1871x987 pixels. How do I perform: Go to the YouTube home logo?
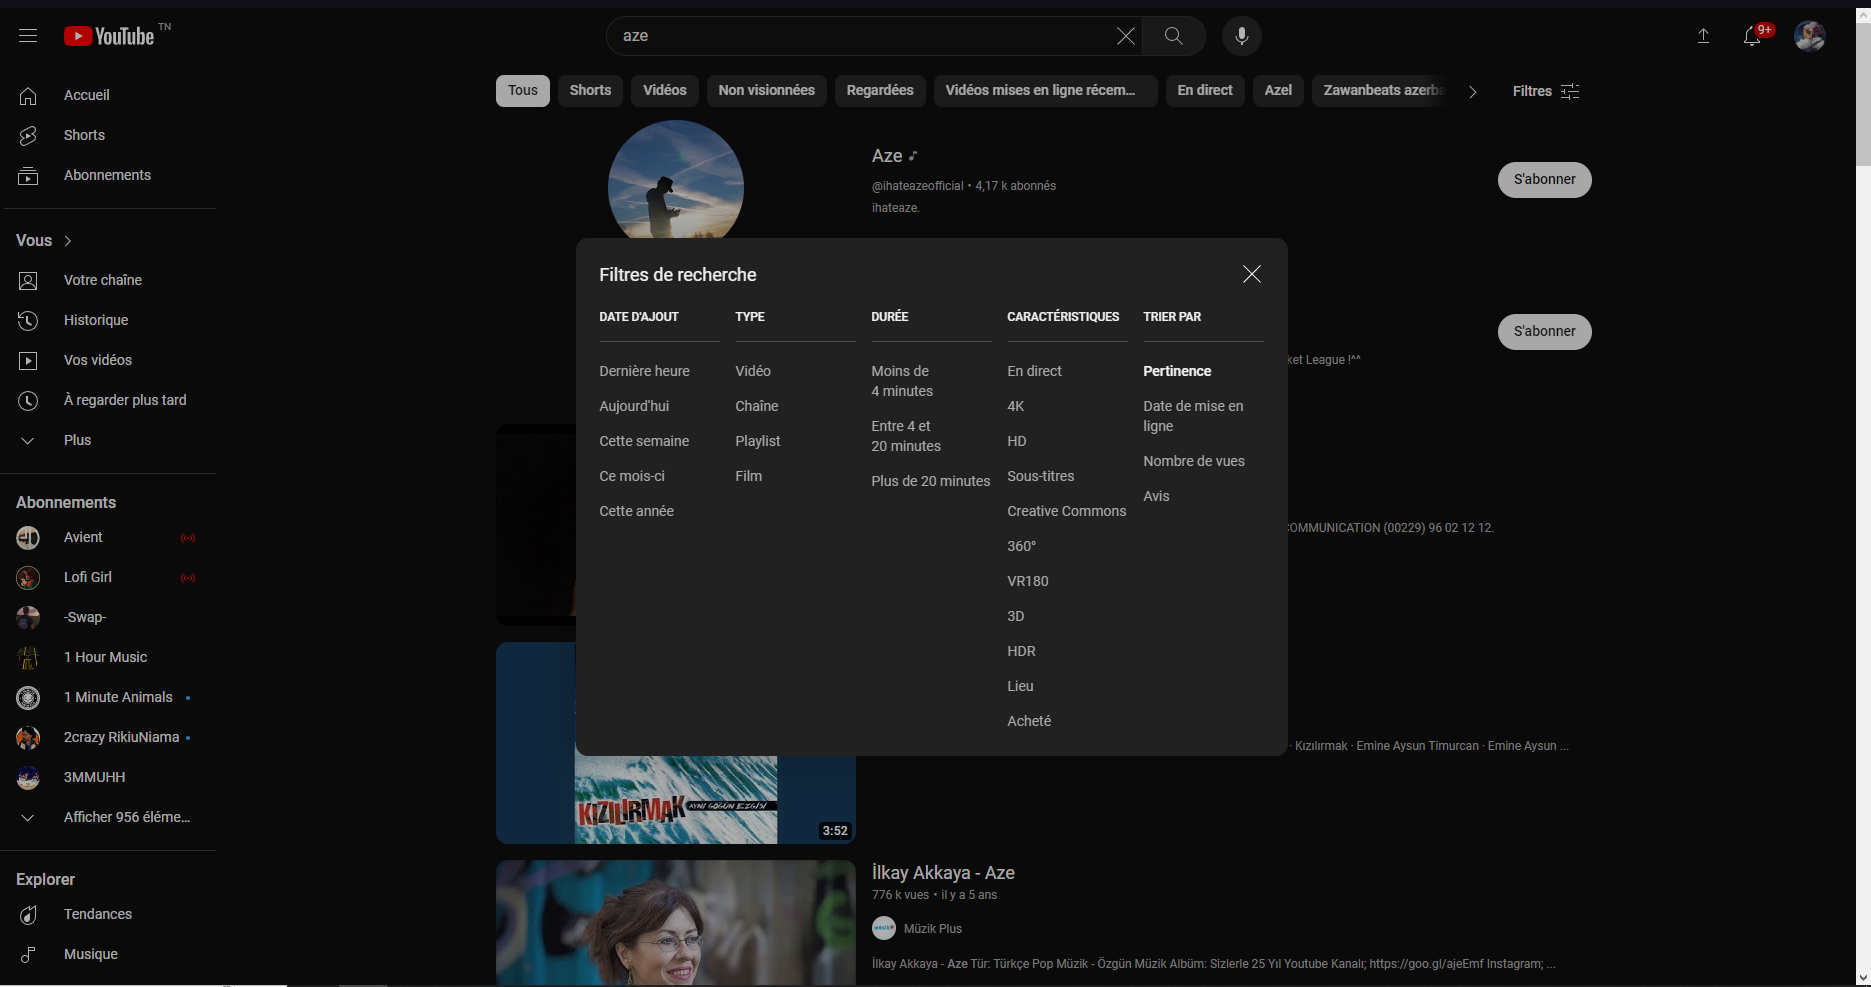pos(109,36)
